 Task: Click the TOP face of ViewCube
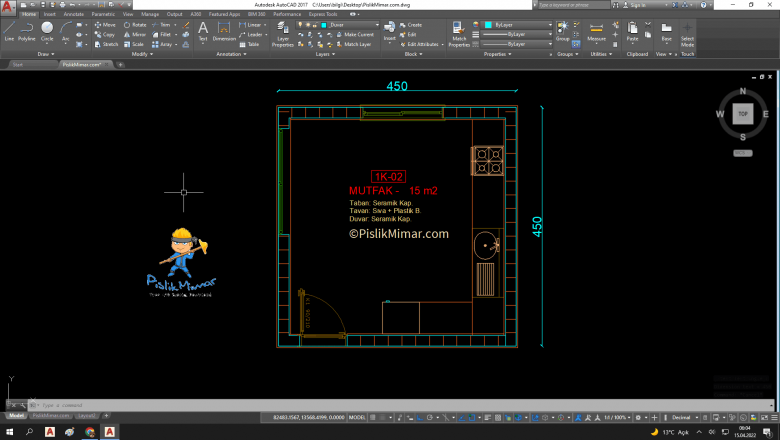coord(742,114)
